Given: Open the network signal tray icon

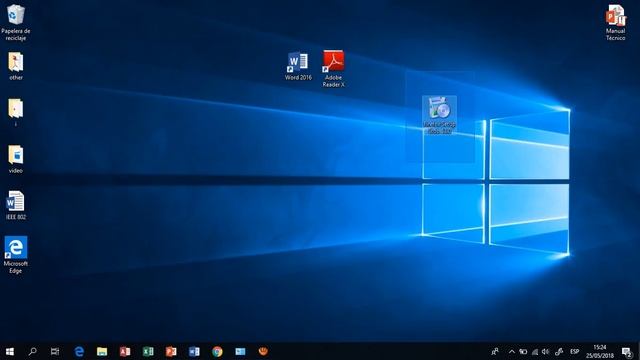Looking at the screenshot, I should [535, 351].
